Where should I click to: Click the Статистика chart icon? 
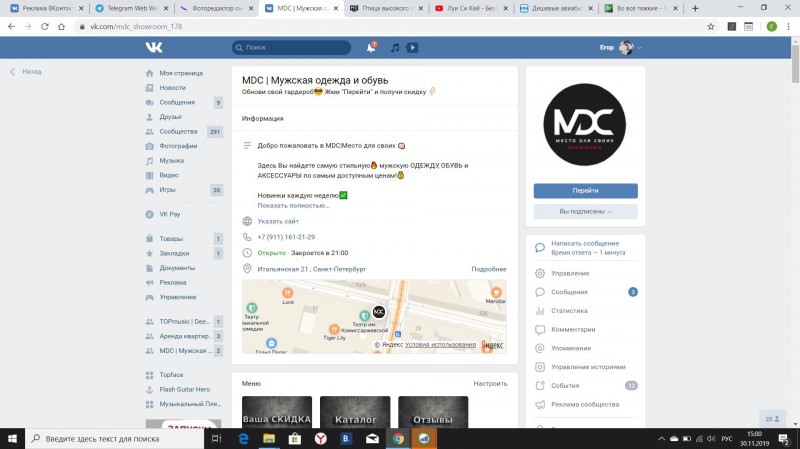(540, 311)
